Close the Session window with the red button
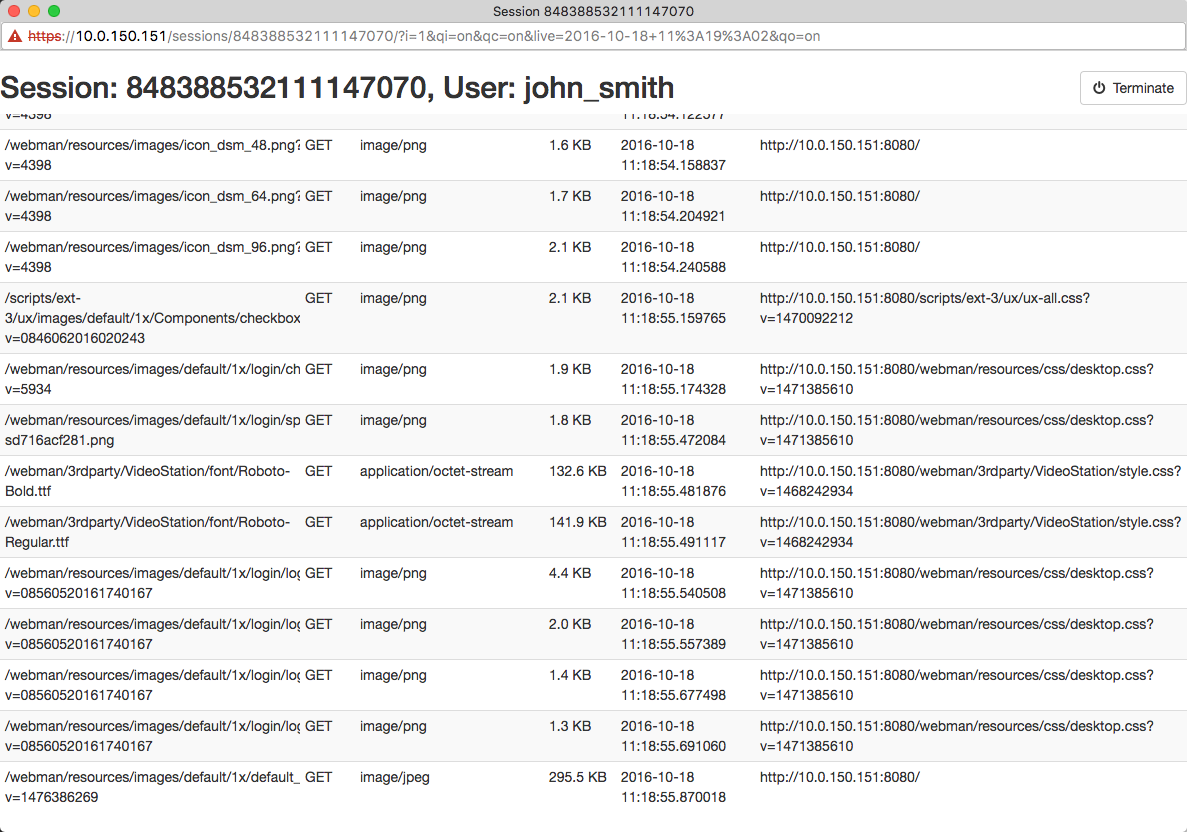This screenshot has width=1187, height=832. point(14,11)
